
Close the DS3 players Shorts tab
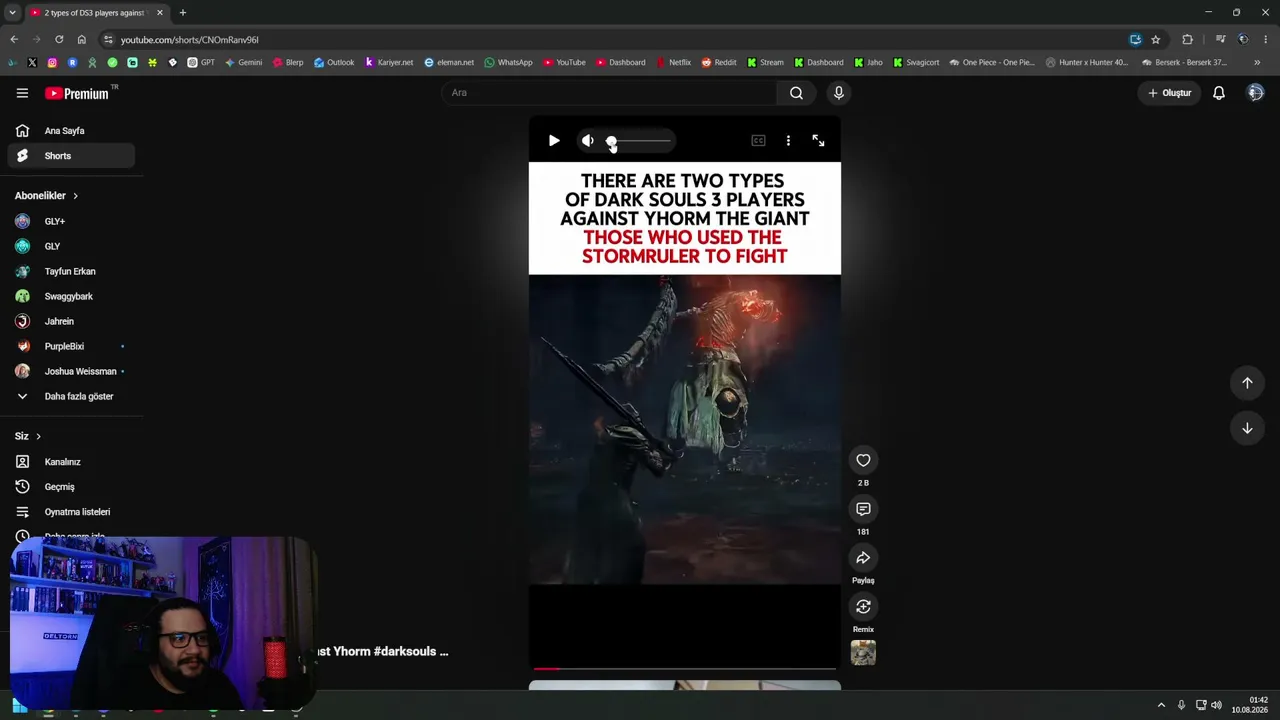tap(159, 13)
